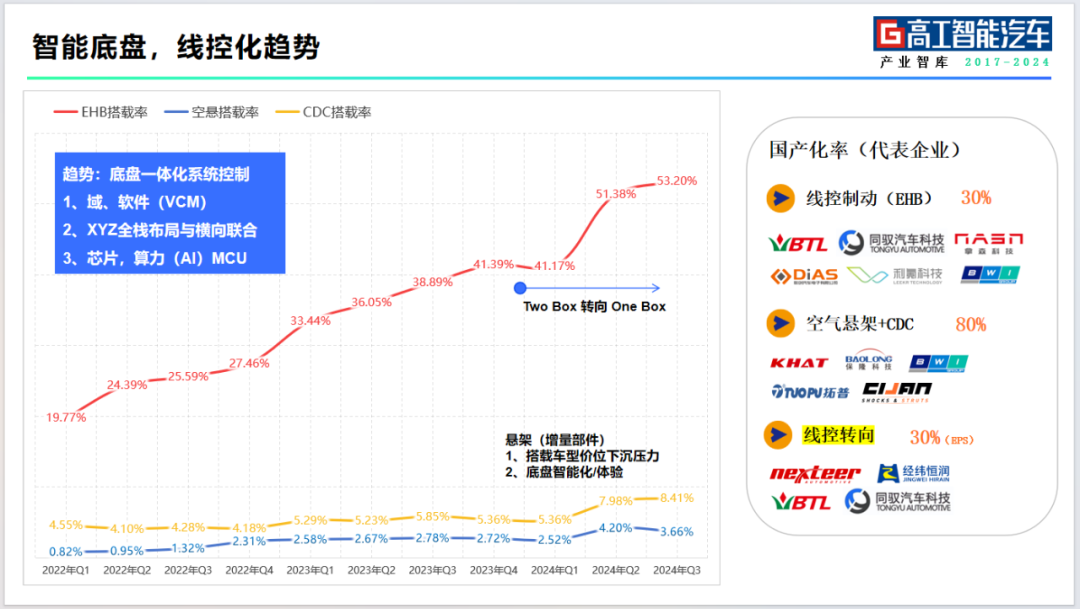Click the 2024年Q1 axis label
The width and height of the screenshot is (1080, 609).
[x=554, y=570]
